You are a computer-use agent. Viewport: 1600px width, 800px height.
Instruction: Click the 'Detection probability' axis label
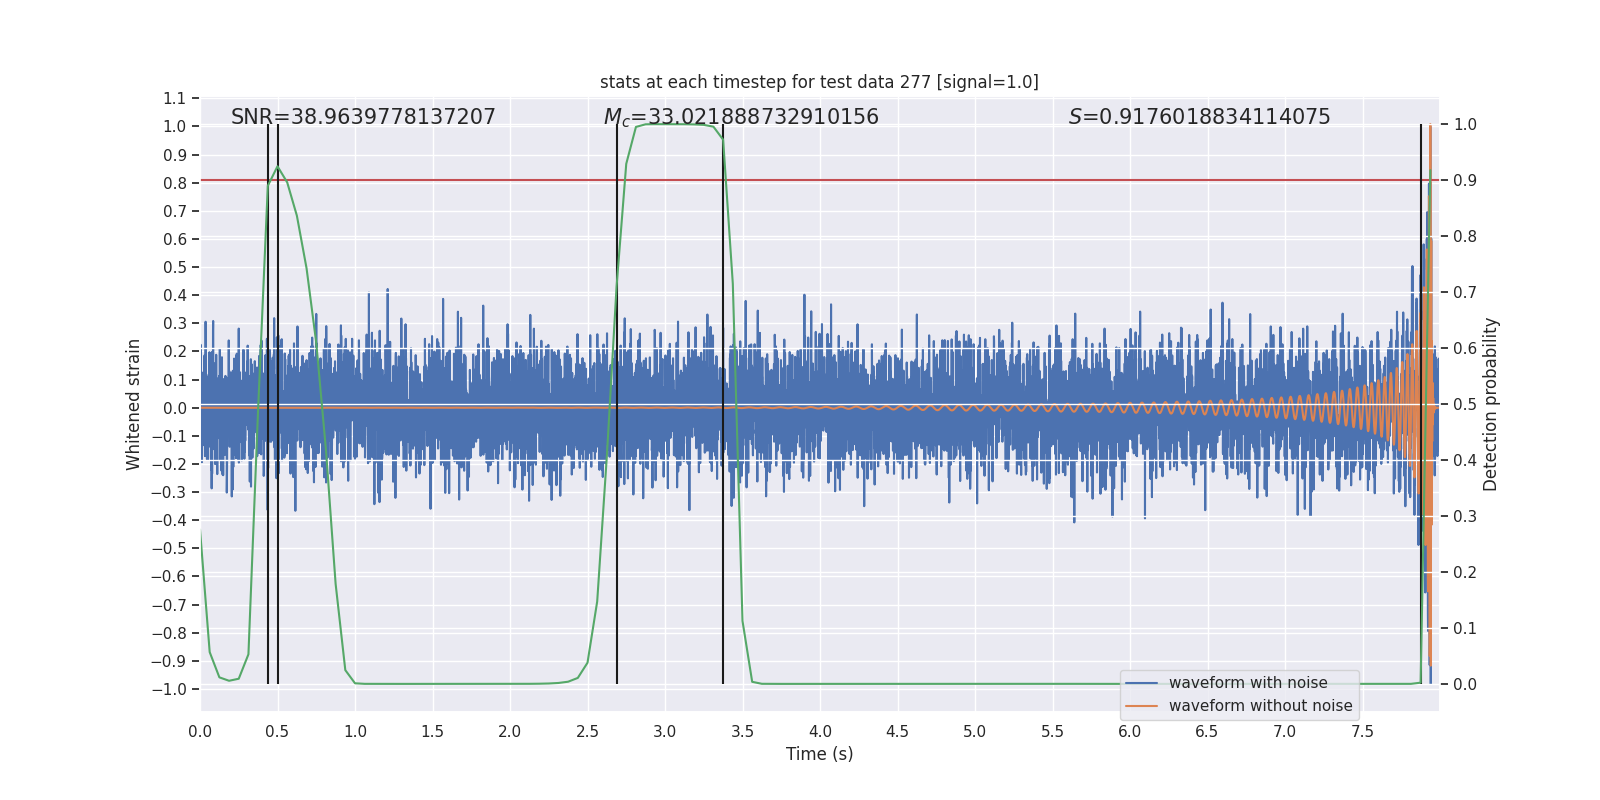coord(1491,404)
